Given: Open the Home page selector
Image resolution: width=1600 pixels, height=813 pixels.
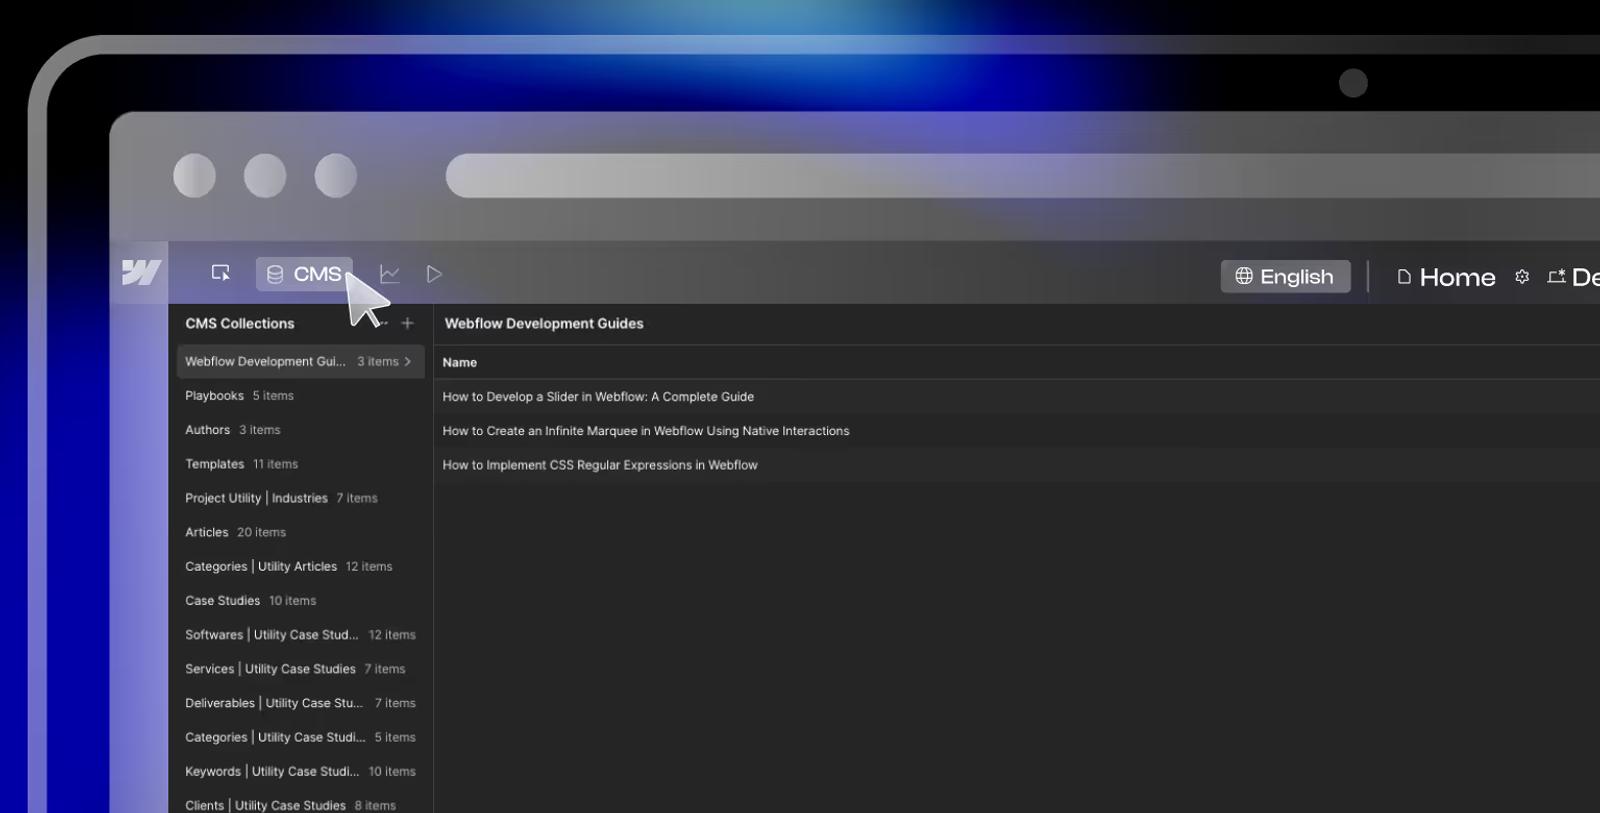Looking at the screenshot, I should (1446, 277).
